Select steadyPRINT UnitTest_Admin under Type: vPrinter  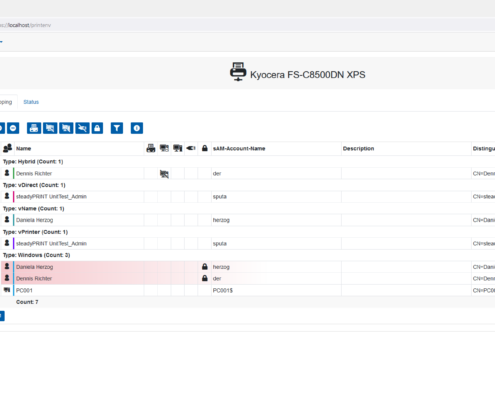click(x=51, y=244)
